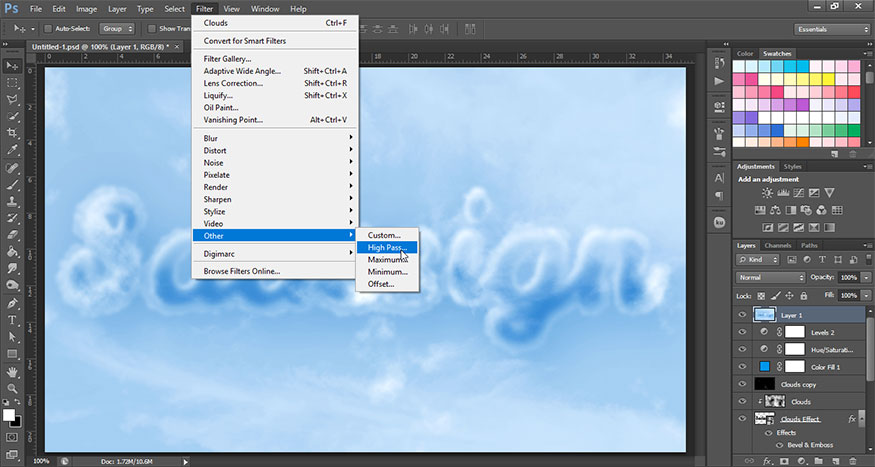Hide the Levels 2 layer

tap(742, 332)
